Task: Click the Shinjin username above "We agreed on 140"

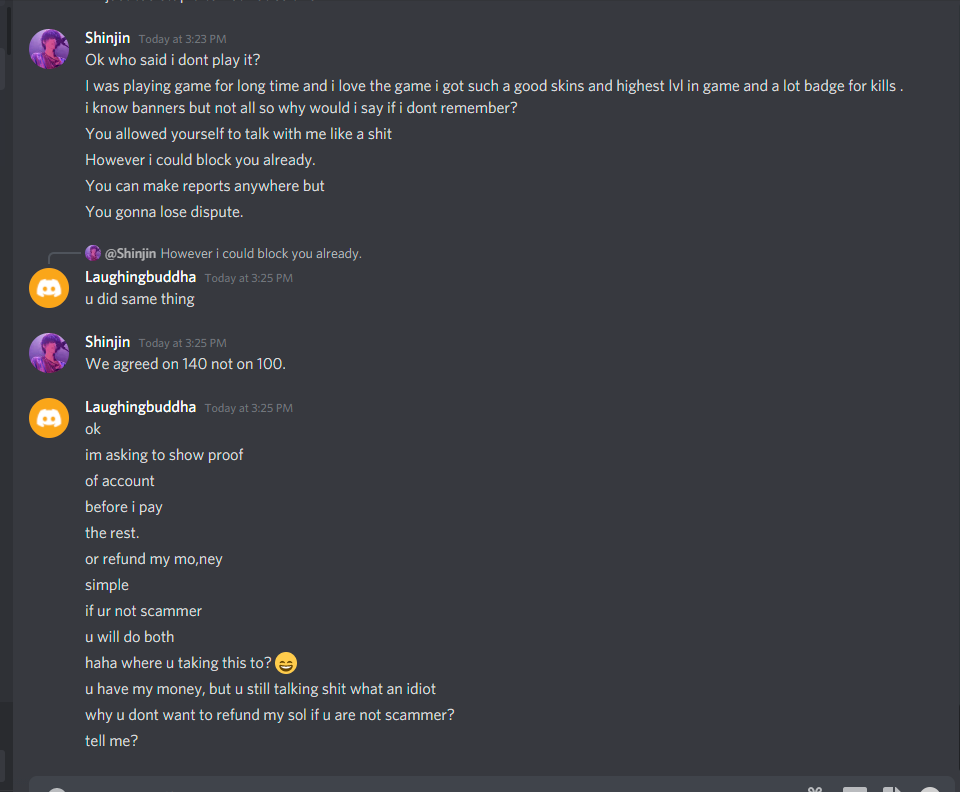Action: (x=108, y=342)
